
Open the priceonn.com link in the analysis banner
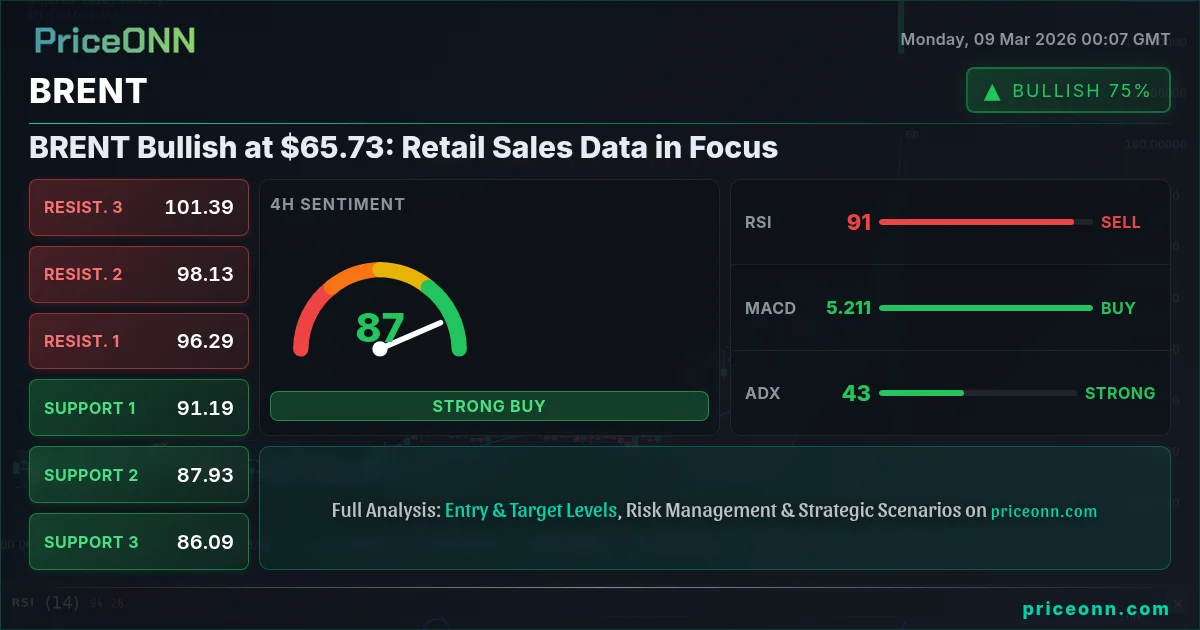tap(1044, 511)
